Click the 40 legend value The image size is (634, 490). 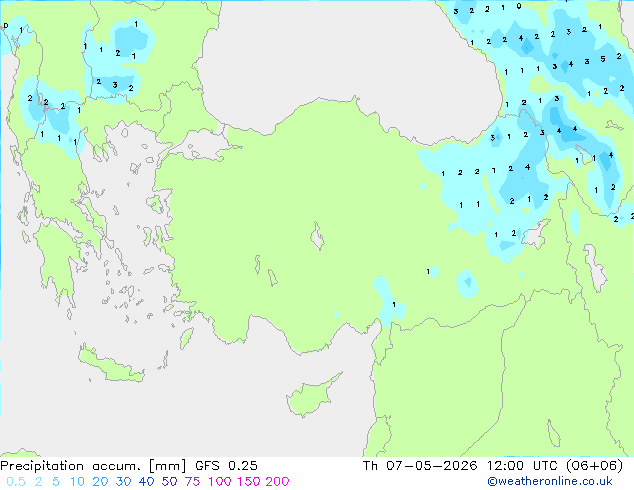coord(146,482)
